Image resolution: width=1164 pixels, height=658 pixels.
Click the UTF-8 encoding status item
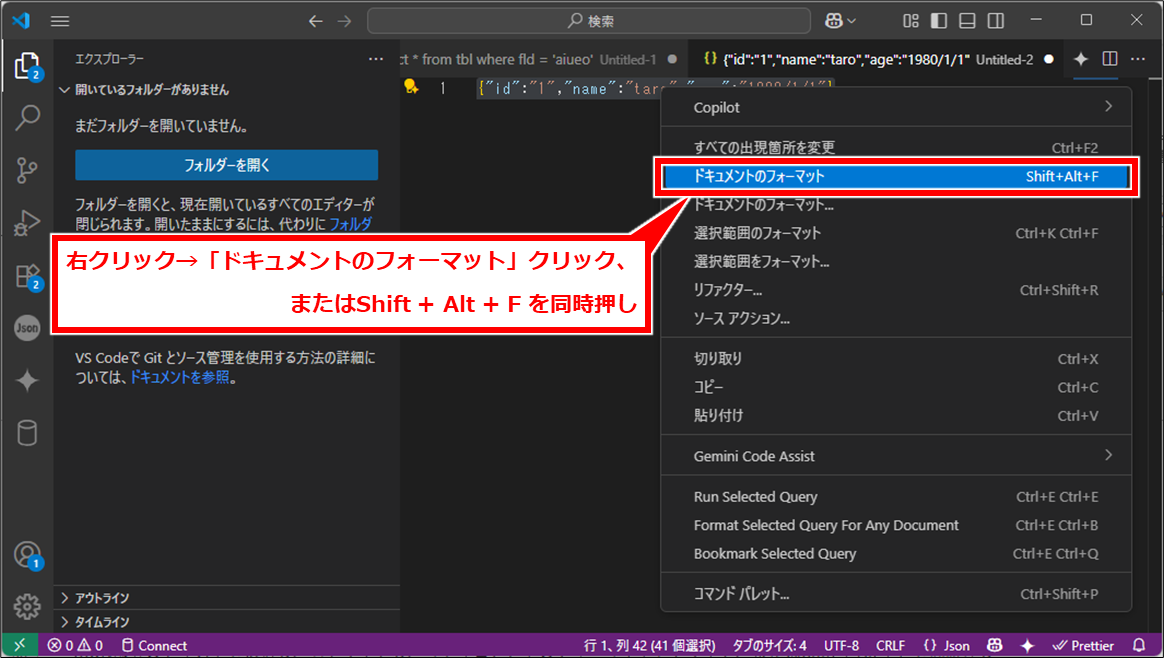841,645
